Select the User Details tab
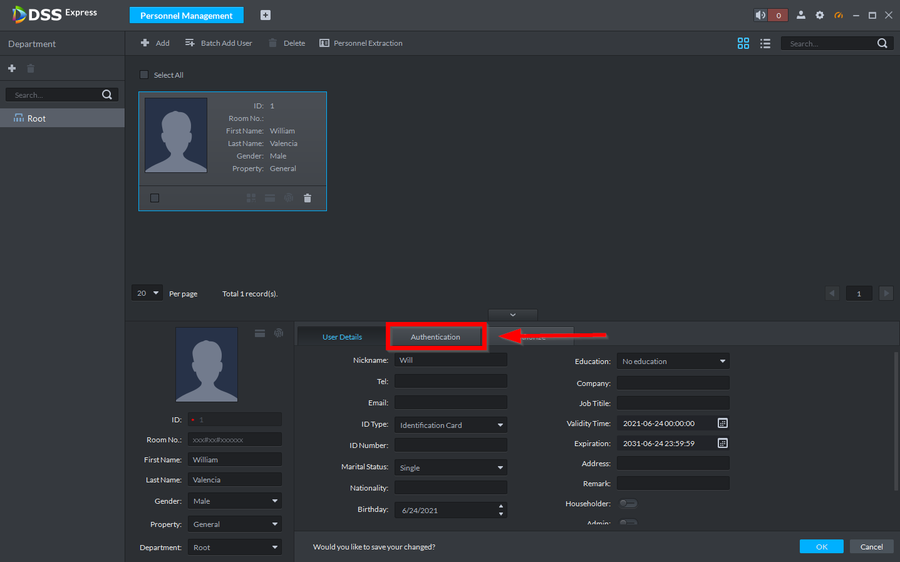 pyautogui.click(x=342, y=337)
